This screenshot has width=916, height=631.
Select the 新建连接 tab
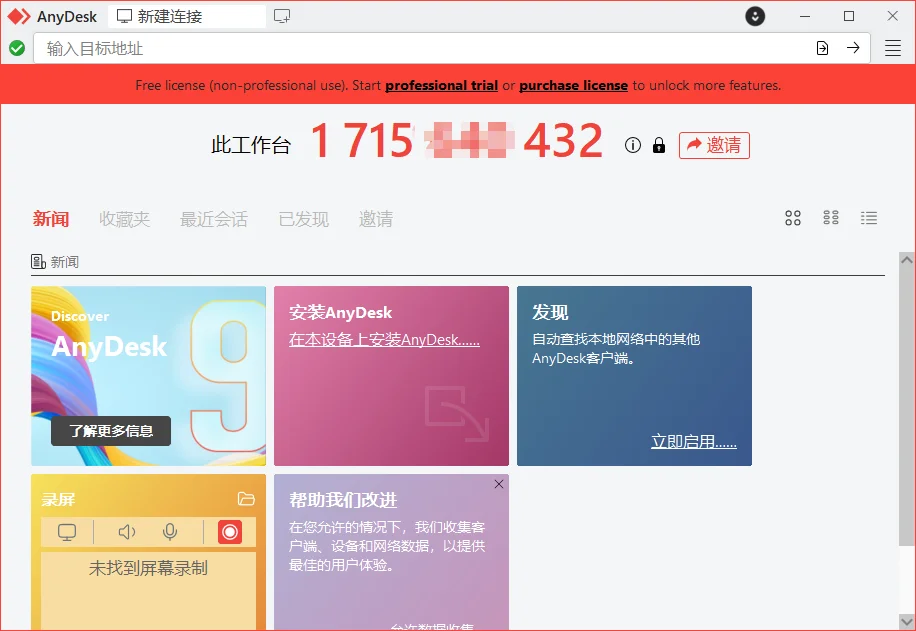click(x=187, y=16)
